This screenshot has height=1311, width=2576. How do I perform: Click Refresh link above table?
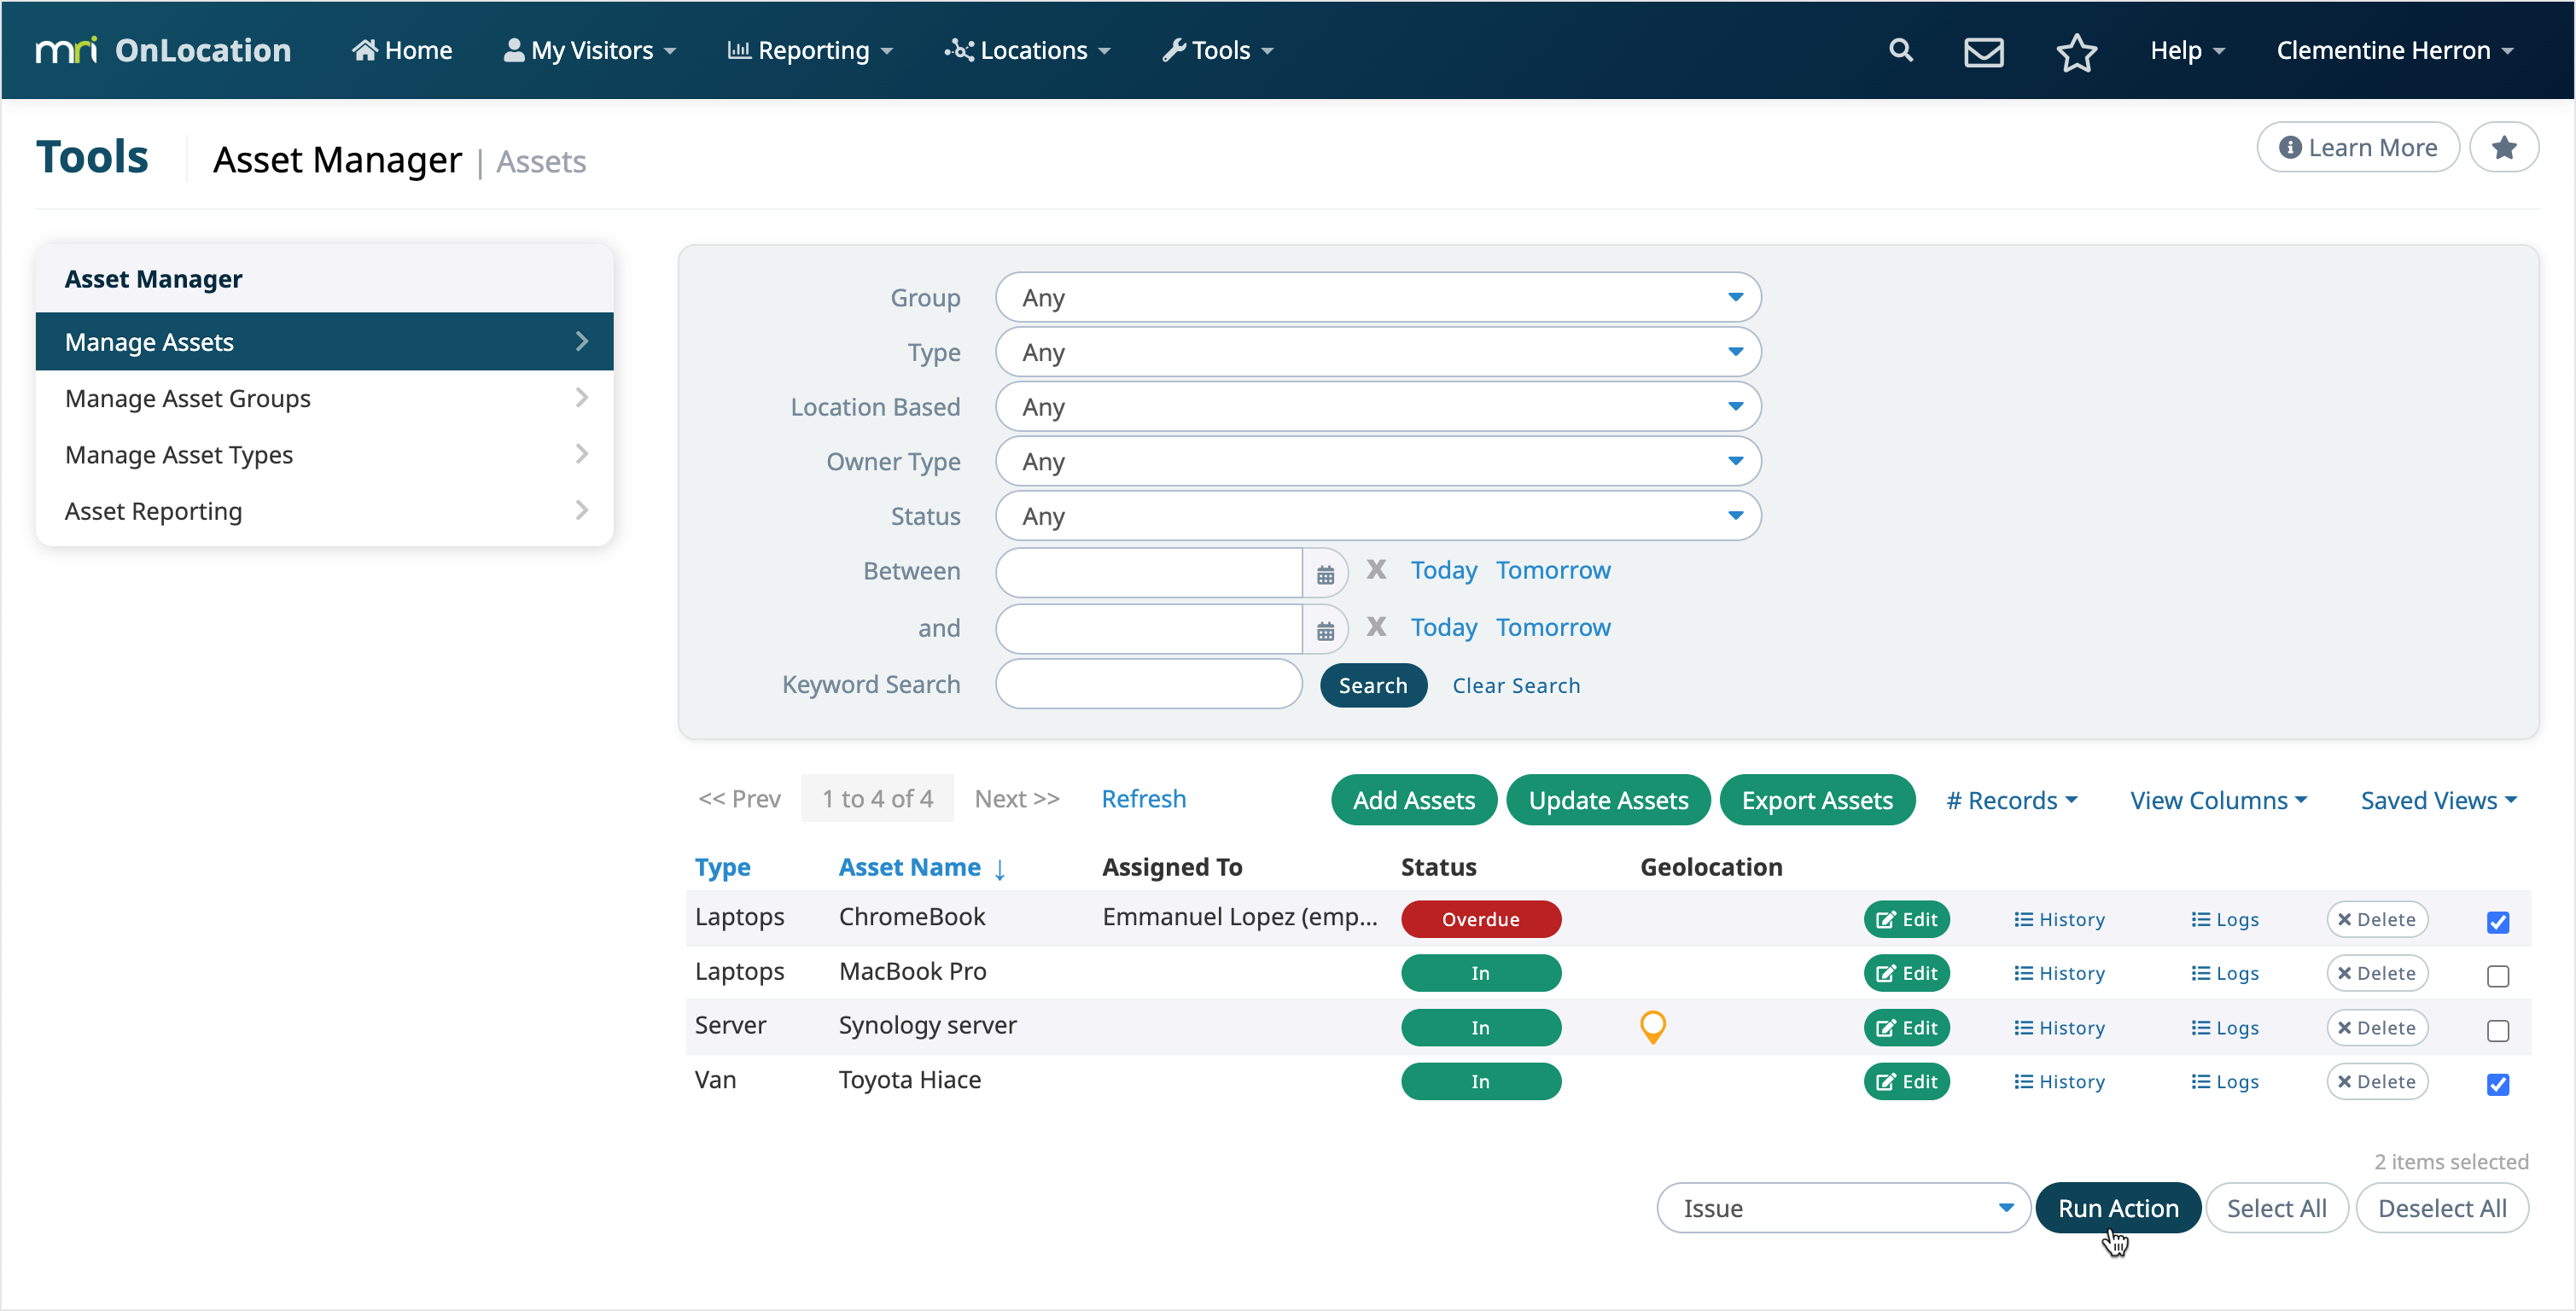click(1143, 798)
